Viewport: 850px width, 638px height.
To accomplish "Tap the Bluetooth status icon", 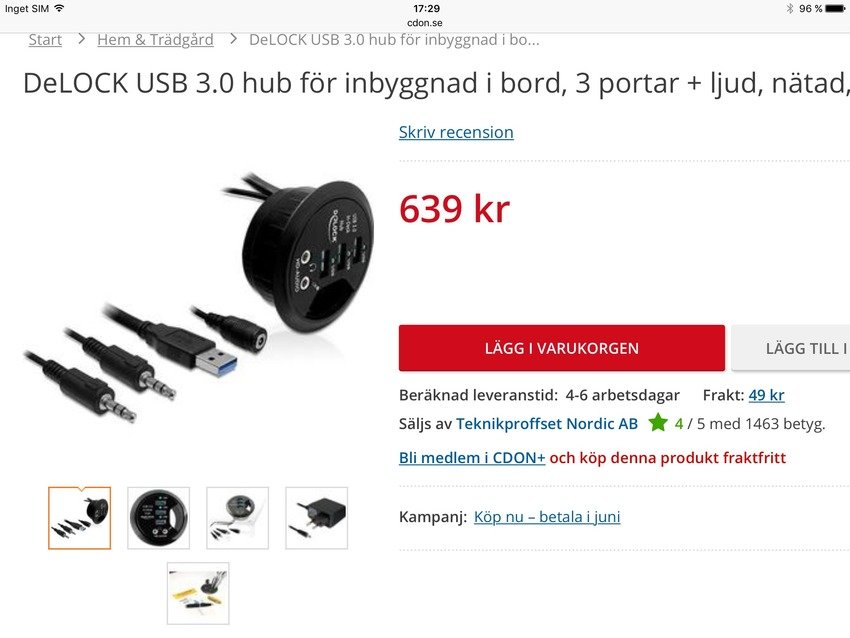I will click(790, 8).
